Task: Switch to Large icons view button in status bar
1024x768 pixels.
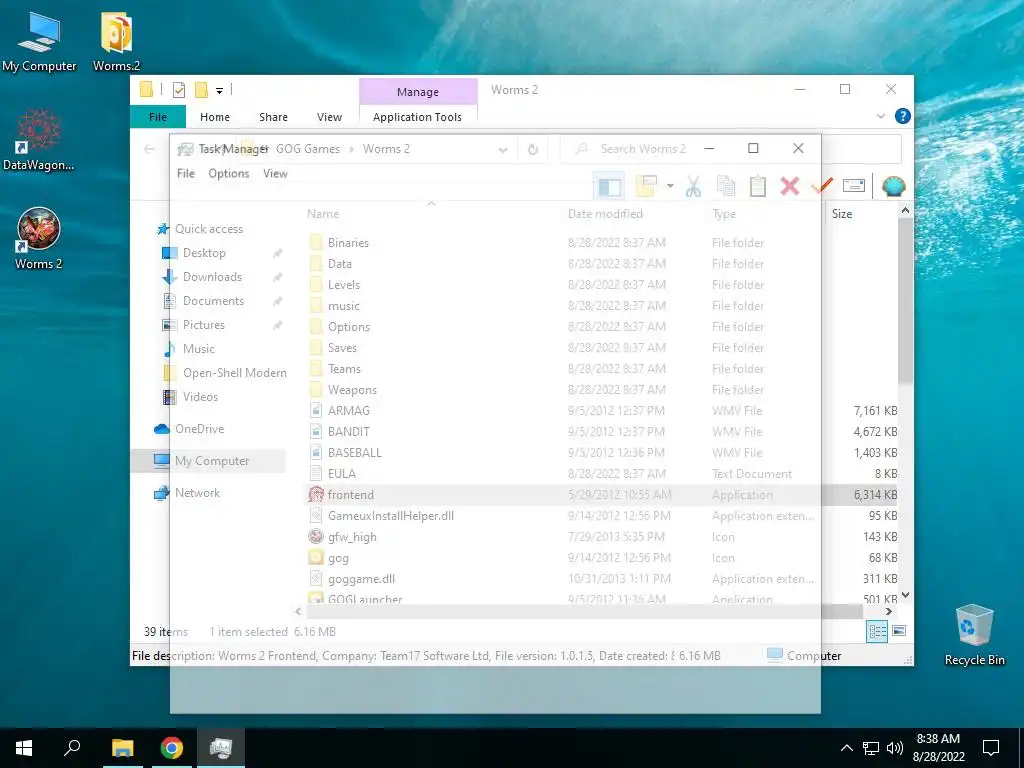Action: [899, 631]
